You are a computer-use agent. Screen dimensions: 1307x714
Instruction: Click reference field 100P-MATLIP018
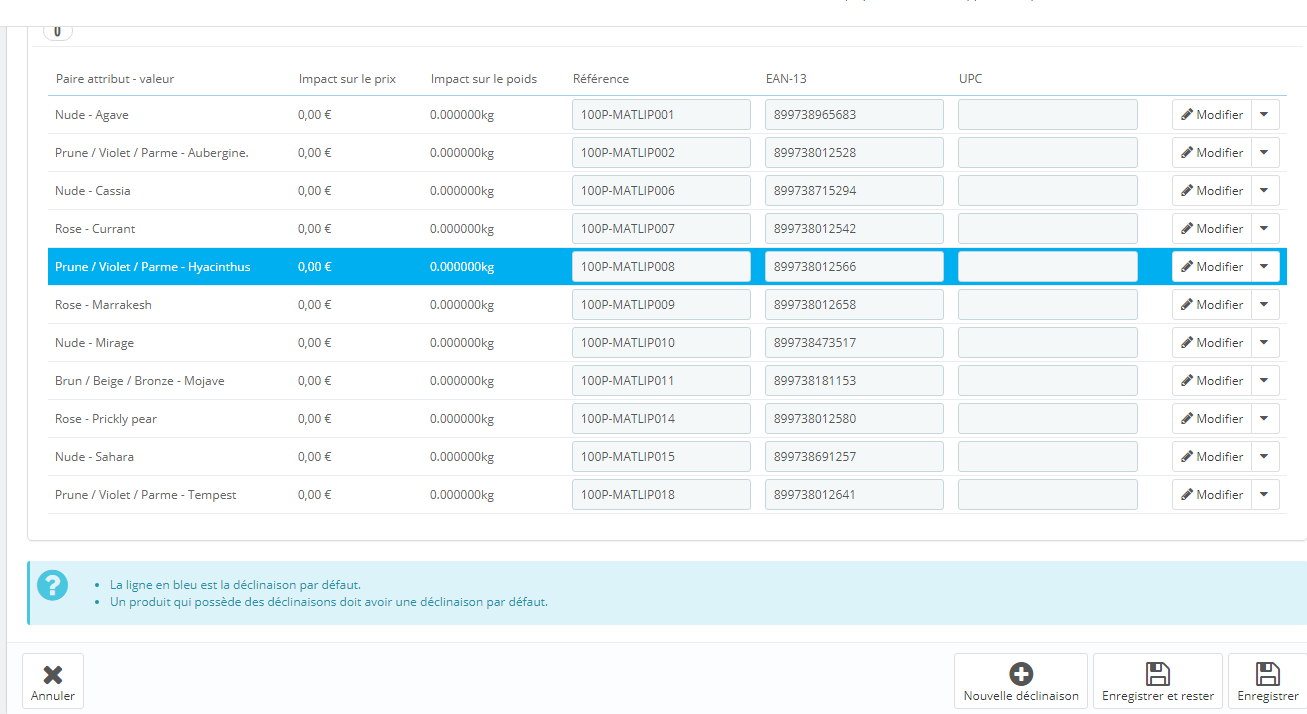tap(661, 495)
